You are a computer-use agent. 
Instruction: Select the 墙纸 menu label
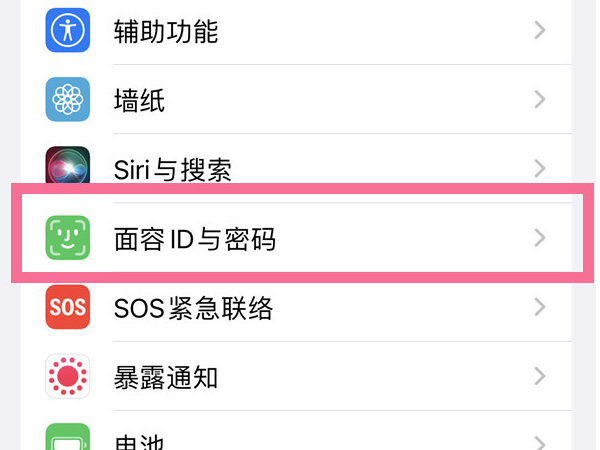click(138, 100)
